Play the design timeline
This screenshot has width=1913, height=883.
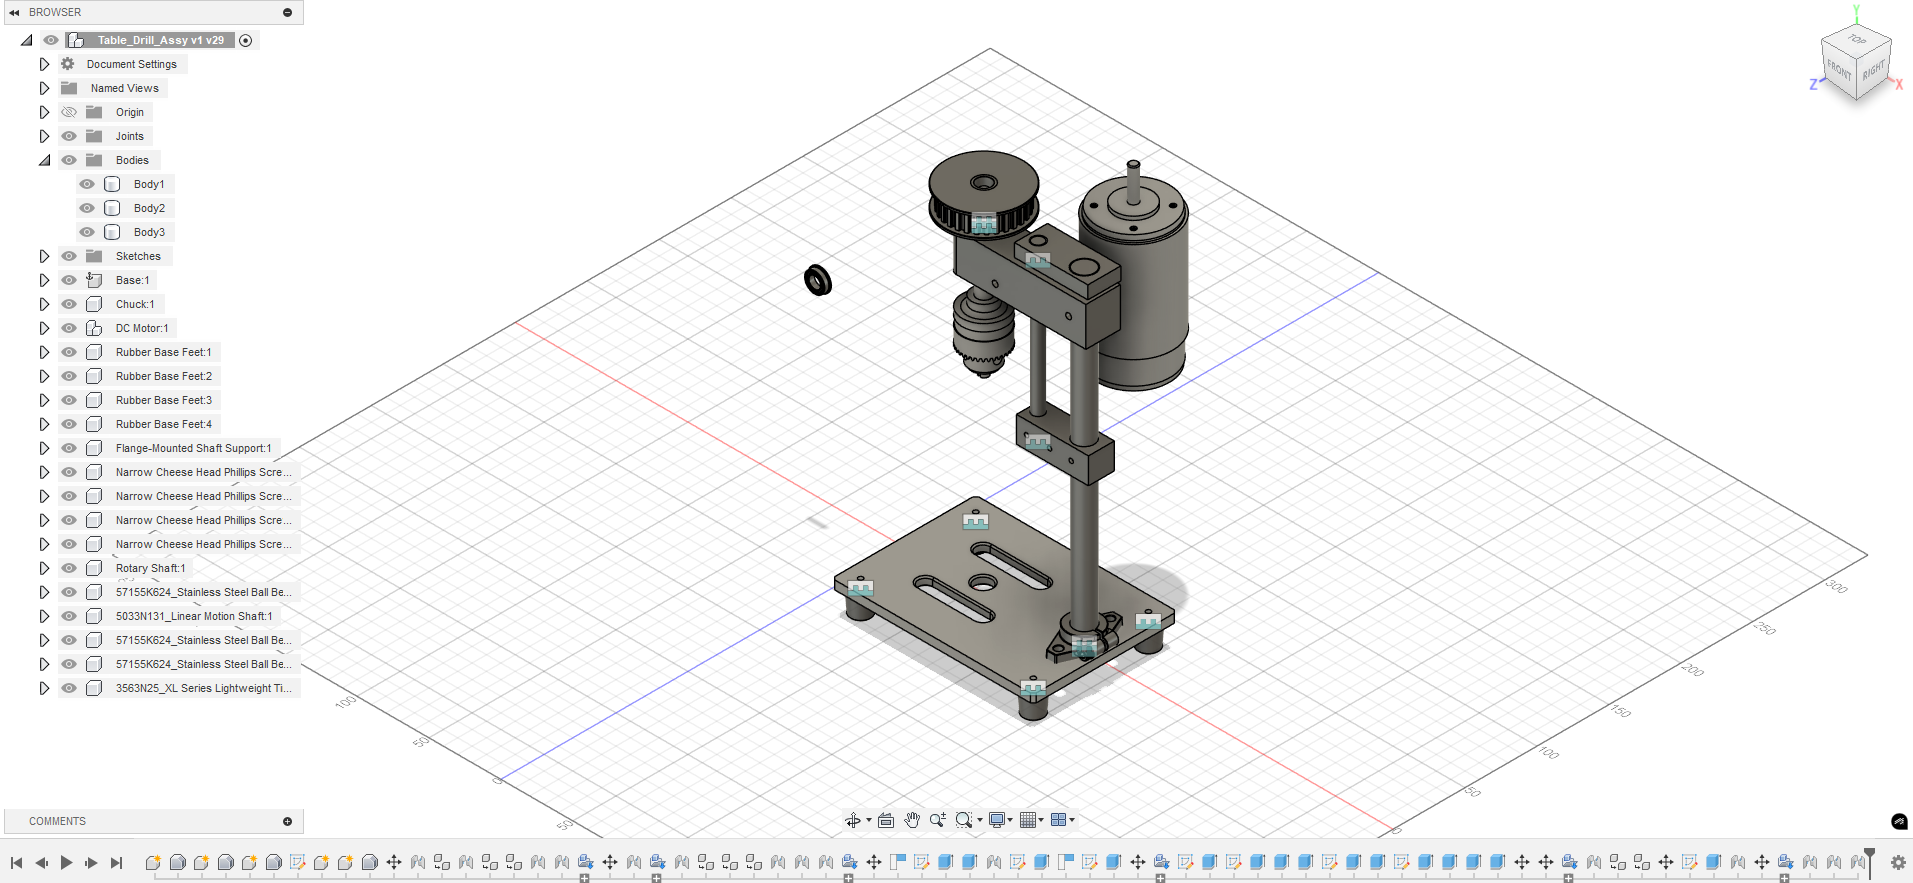click(x=66, y=862)
